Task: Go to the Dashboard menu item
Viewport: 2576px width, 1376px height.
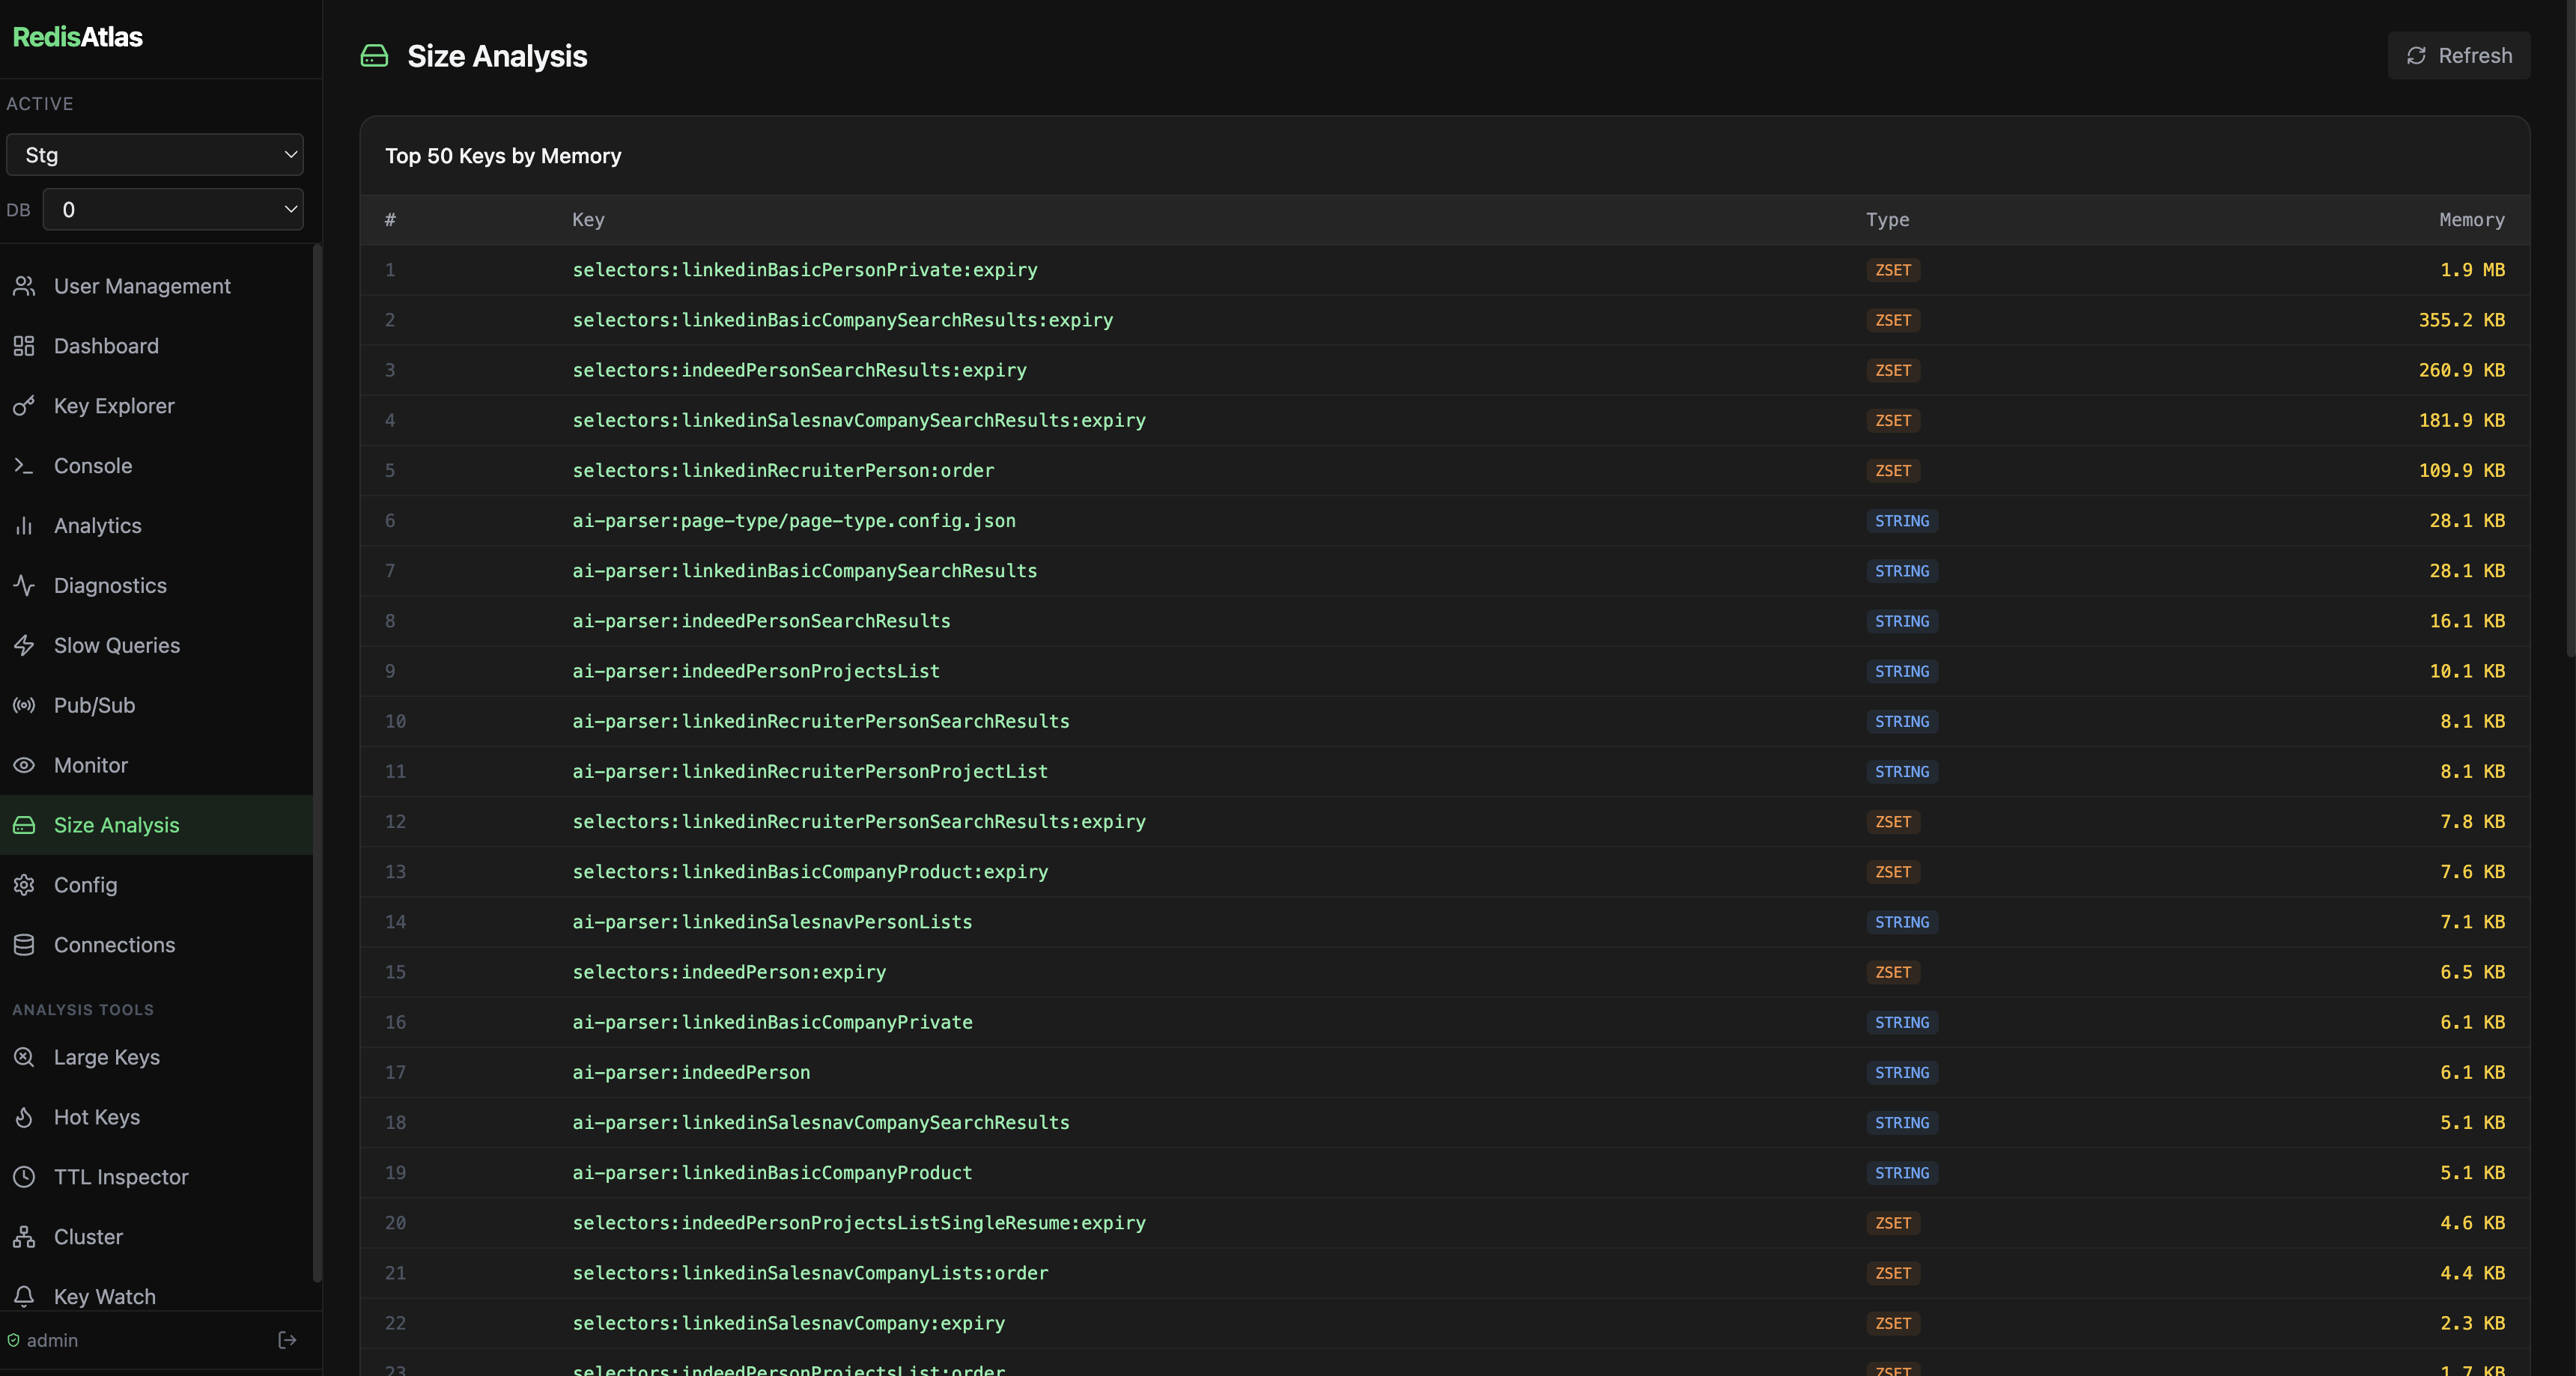Action: tap(106, 346)
